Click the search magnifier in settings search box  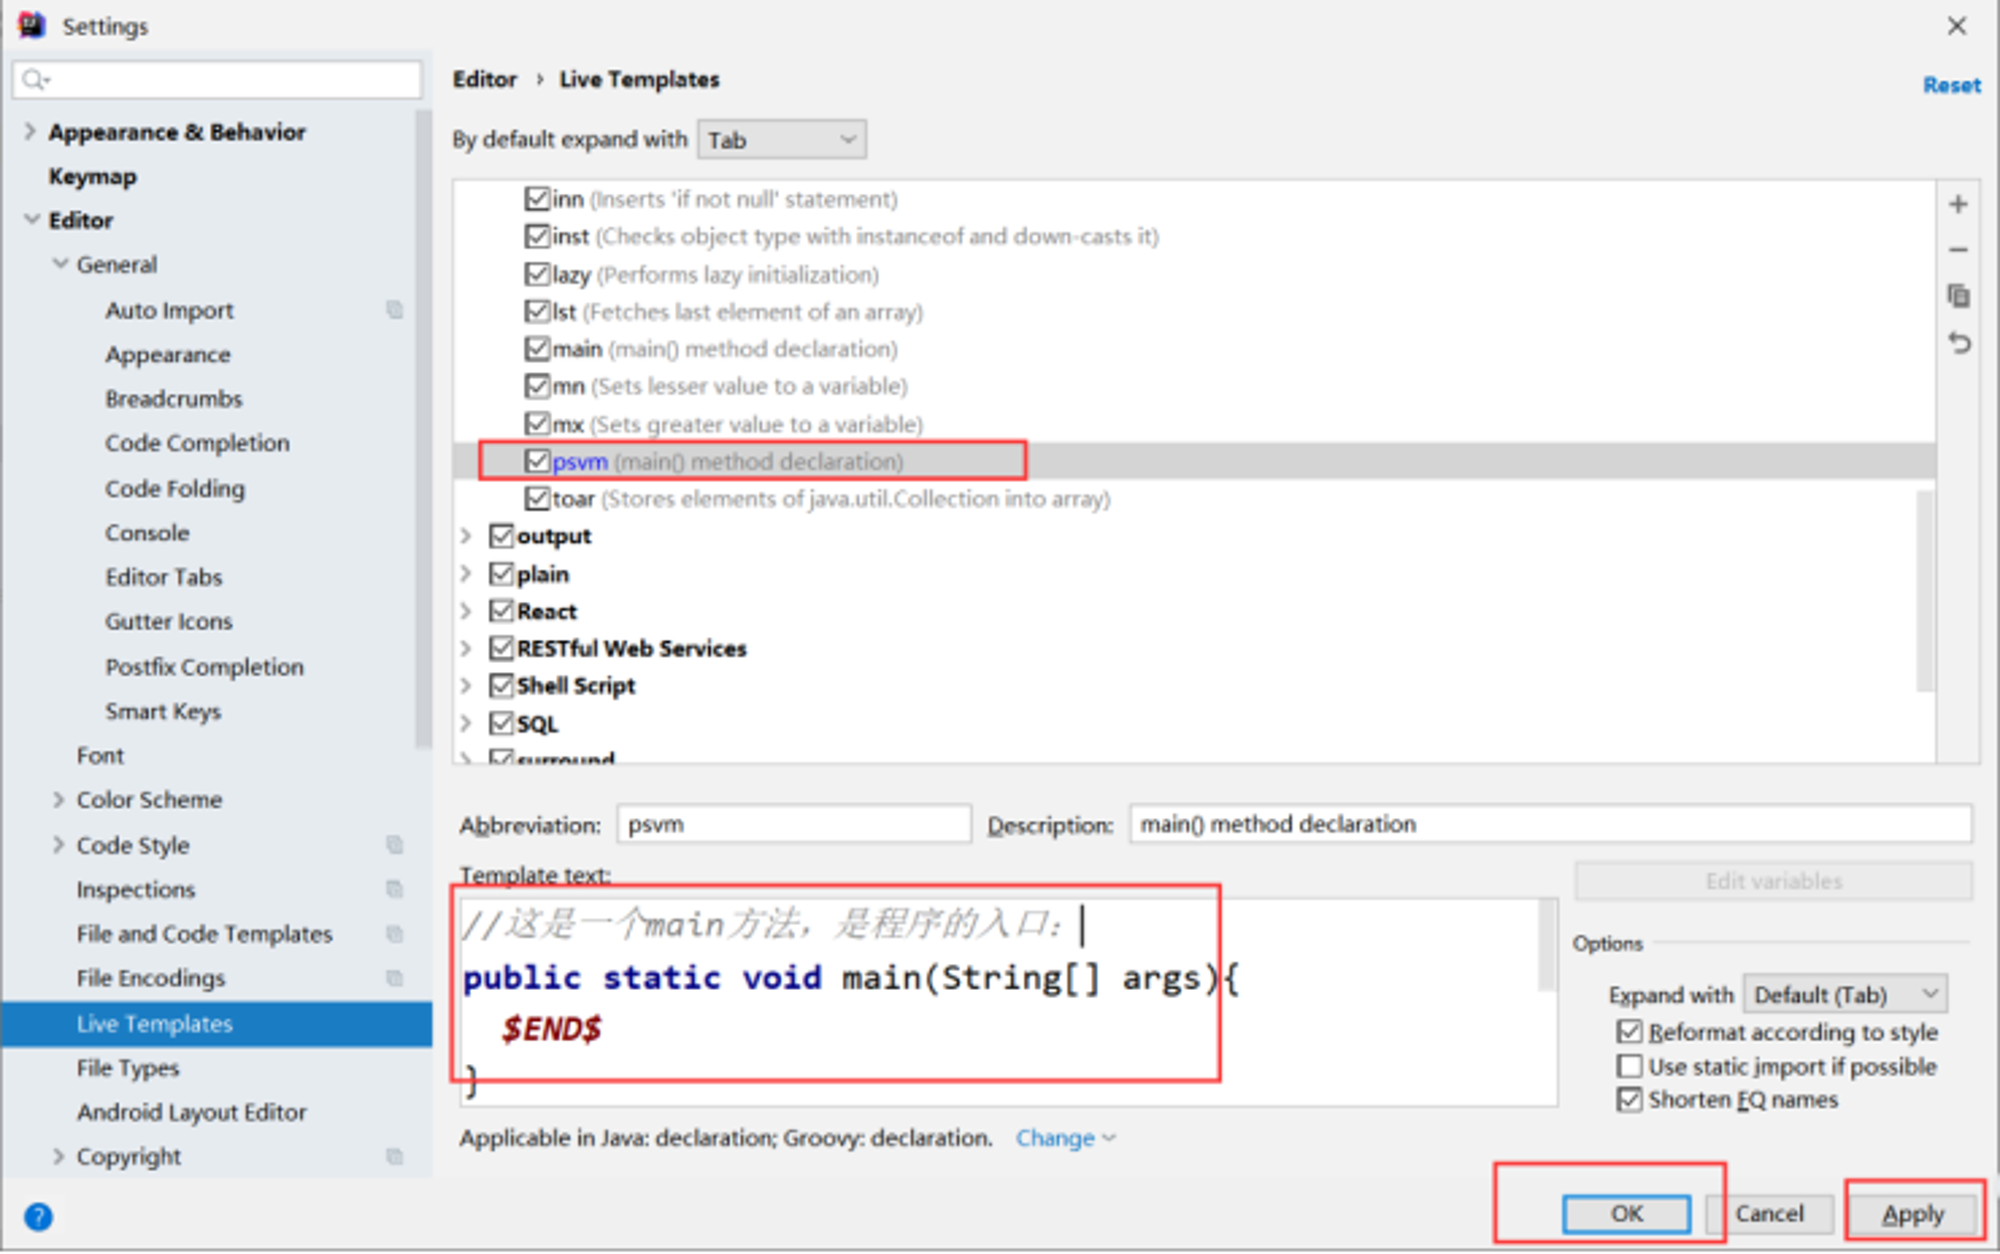[35, 79]
